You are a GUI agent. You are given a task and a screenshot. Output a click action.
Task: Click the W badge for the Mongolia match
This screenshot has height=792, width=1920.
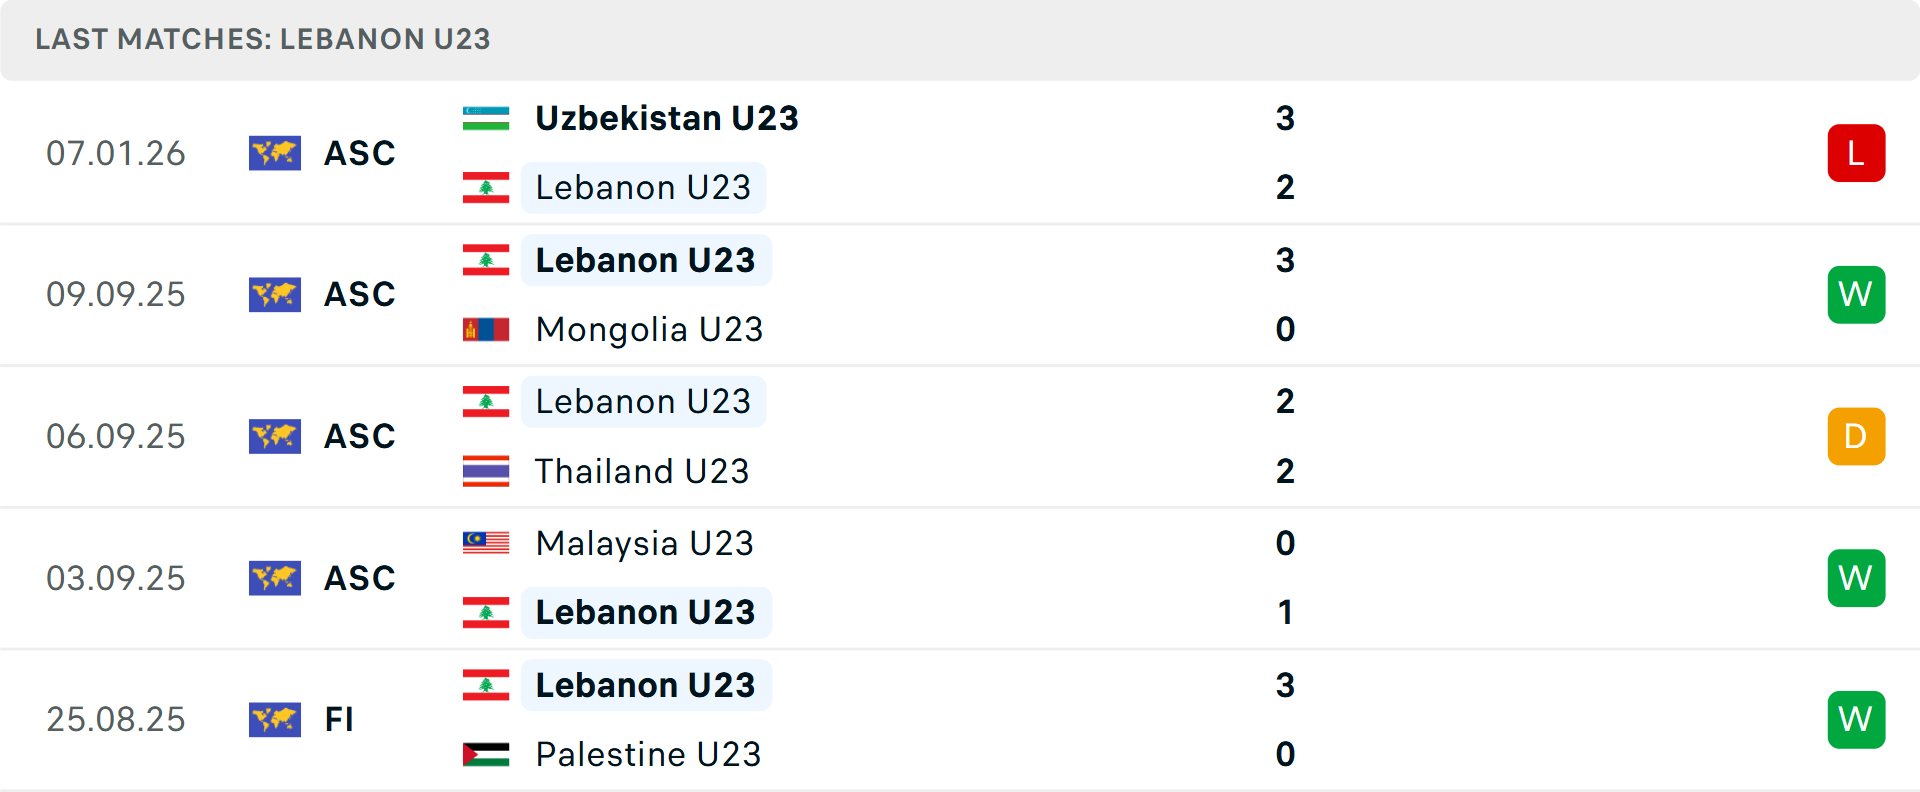click(x=1856, y=294)
